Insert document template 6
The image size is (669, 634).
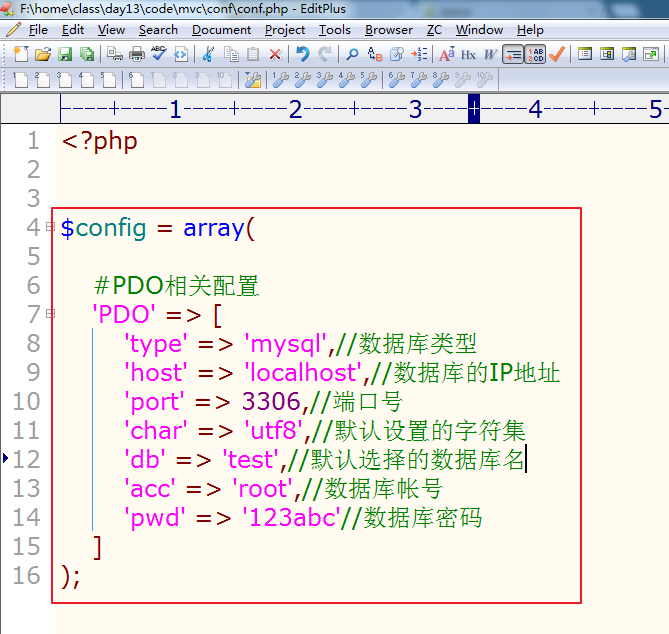pos(137,79)
